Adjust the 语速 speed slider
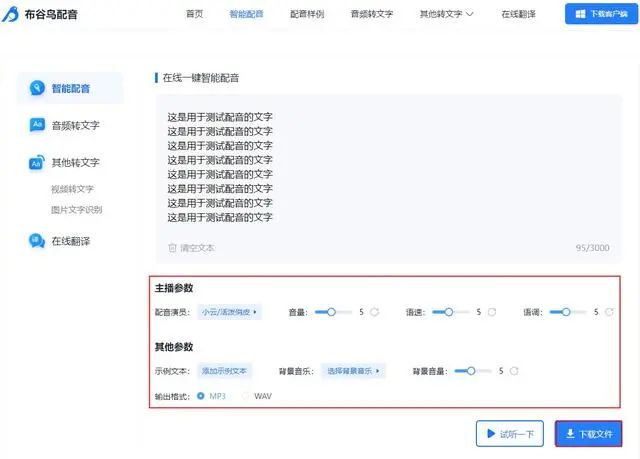The height and width of the screenshot is (459, 640). click(x=451, y=312)
